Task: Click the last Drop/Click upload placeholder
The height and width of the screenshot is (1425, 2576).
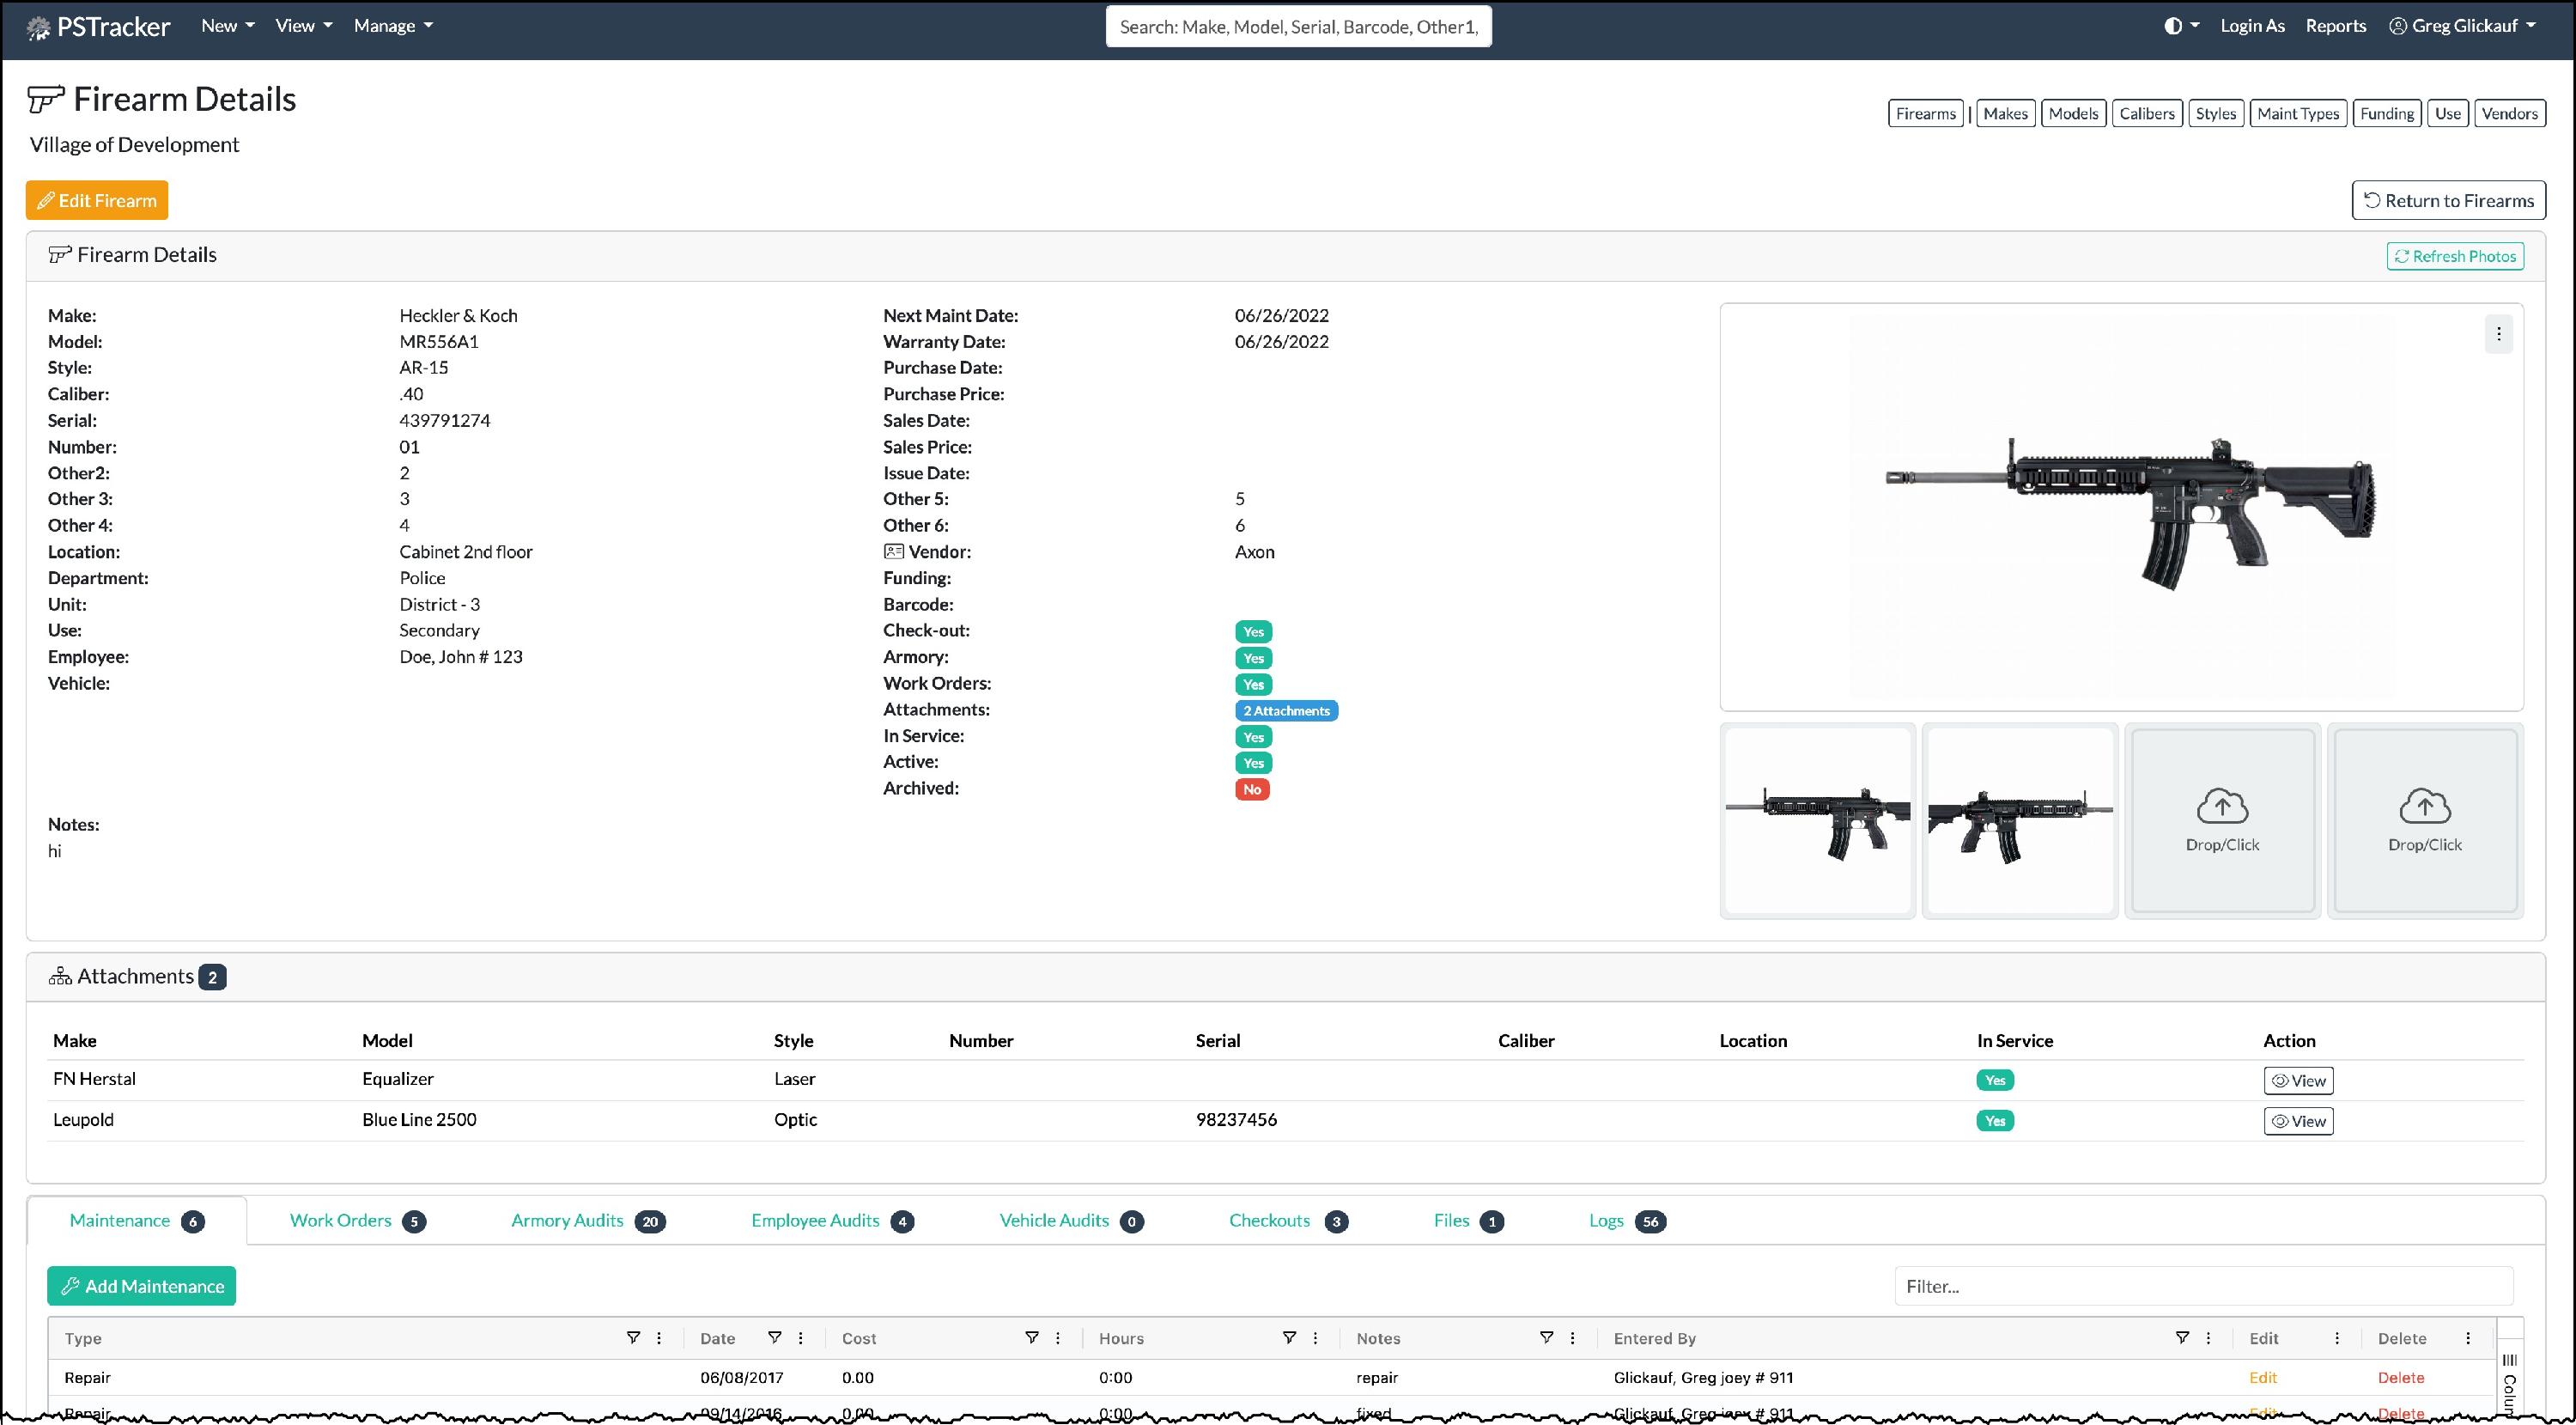Action: (2424, 820)
